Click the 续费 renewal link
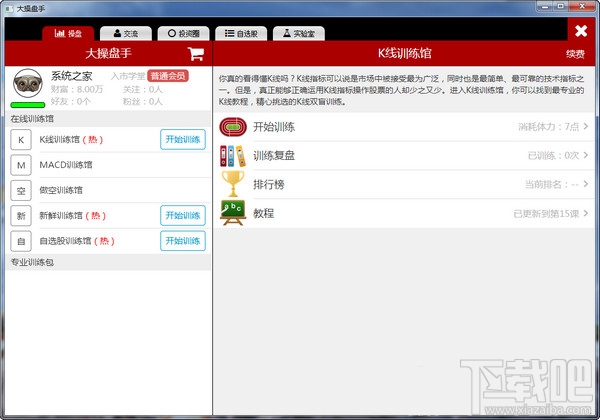Image resolution: width=600 pixels, height=420 pixels. (x=575, y=54)
